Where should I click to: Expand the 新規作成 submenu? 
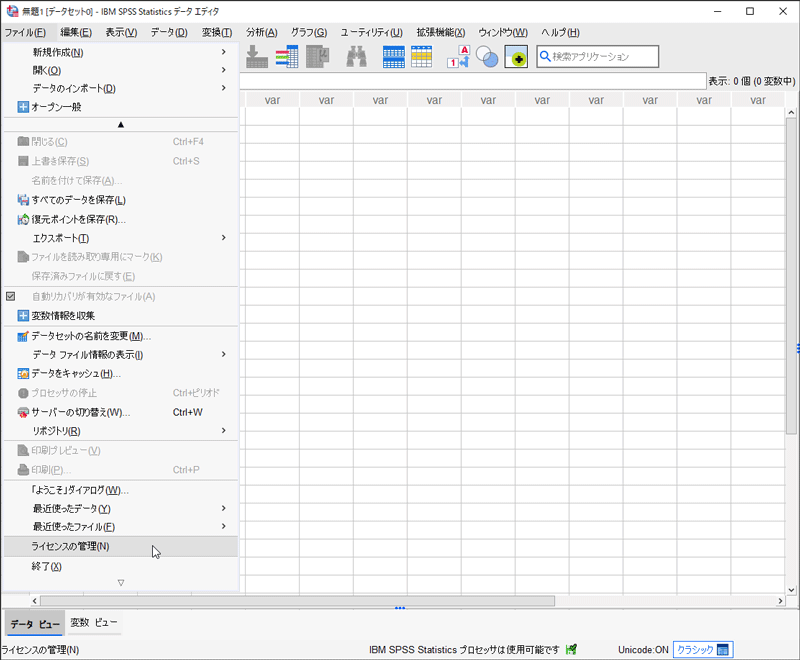coord(223,52)
